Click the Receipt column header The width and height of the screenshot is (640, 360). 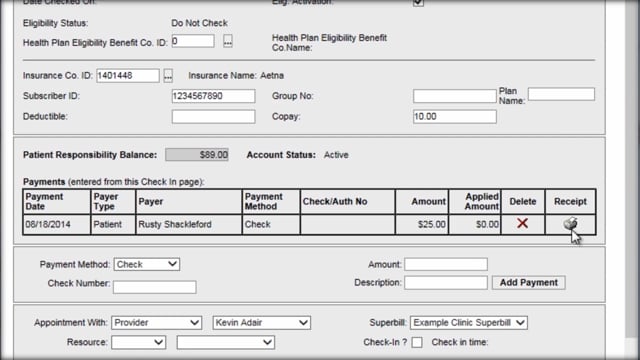tap(570, 202)
